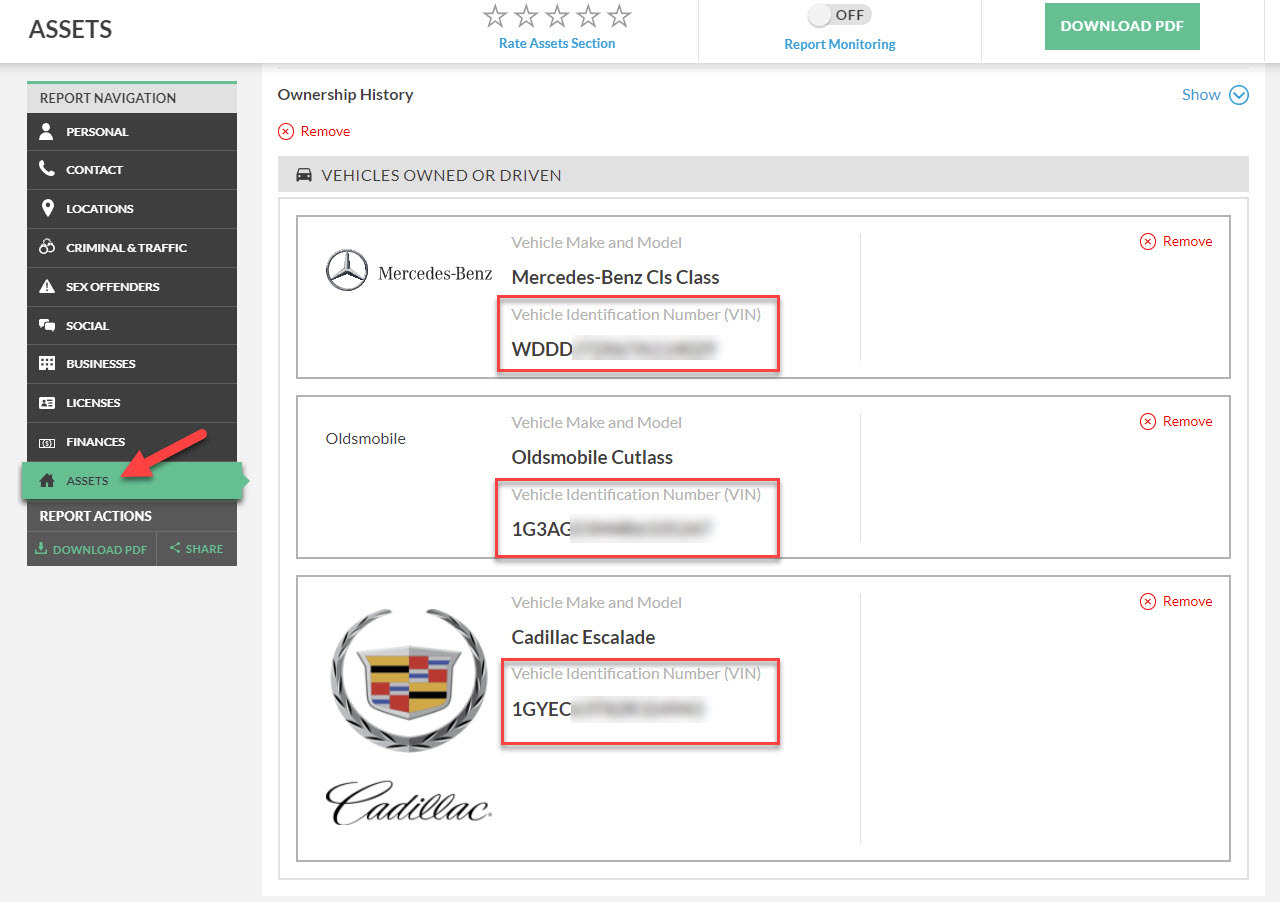
Task: Click the Share button in Report Actions
Action: point(197,549)
